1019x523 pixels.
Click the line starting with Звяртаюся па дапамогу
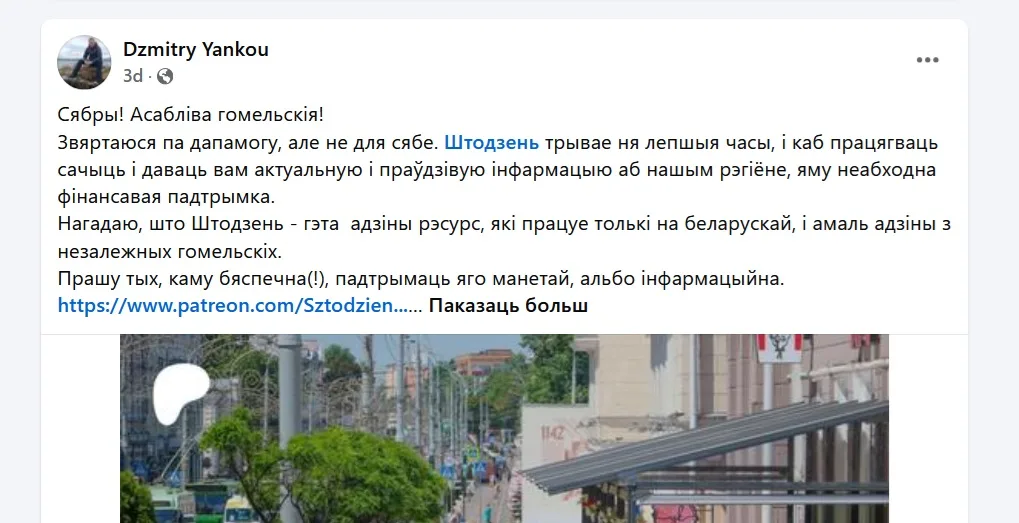pos(498,142)
